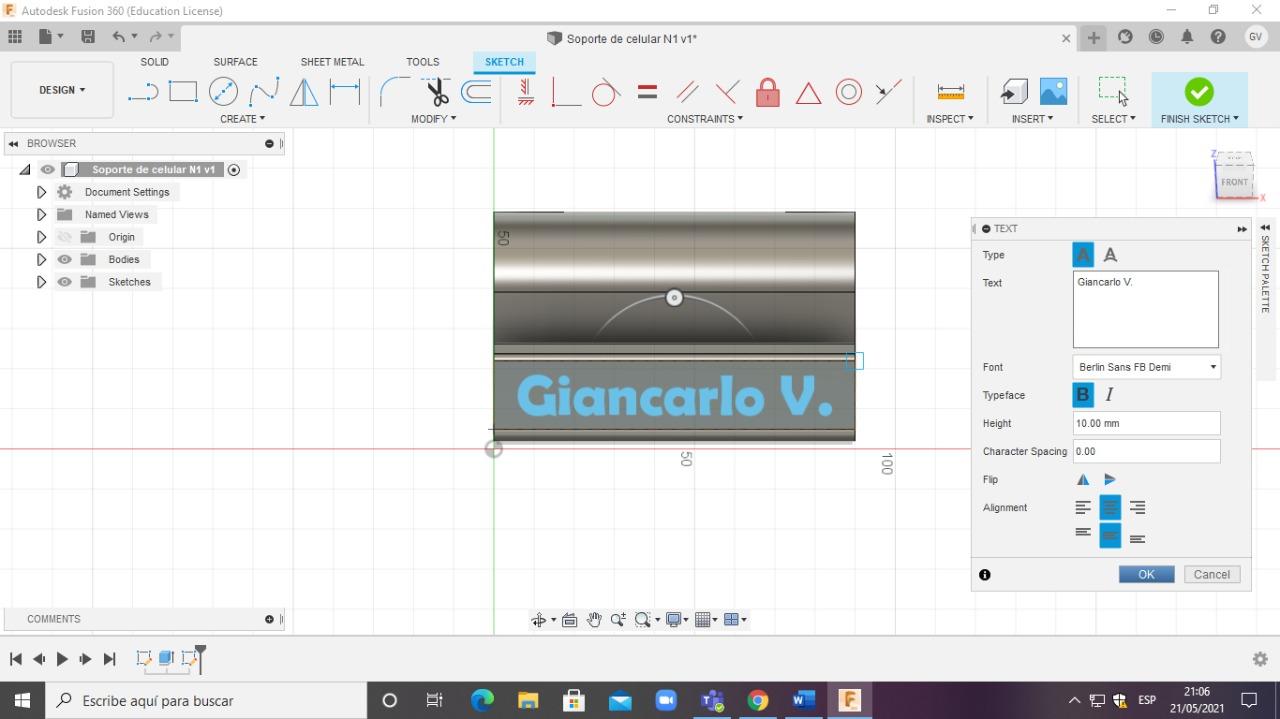Open the INSPECT menu
1280x719 pixels.
click(950, 119)
